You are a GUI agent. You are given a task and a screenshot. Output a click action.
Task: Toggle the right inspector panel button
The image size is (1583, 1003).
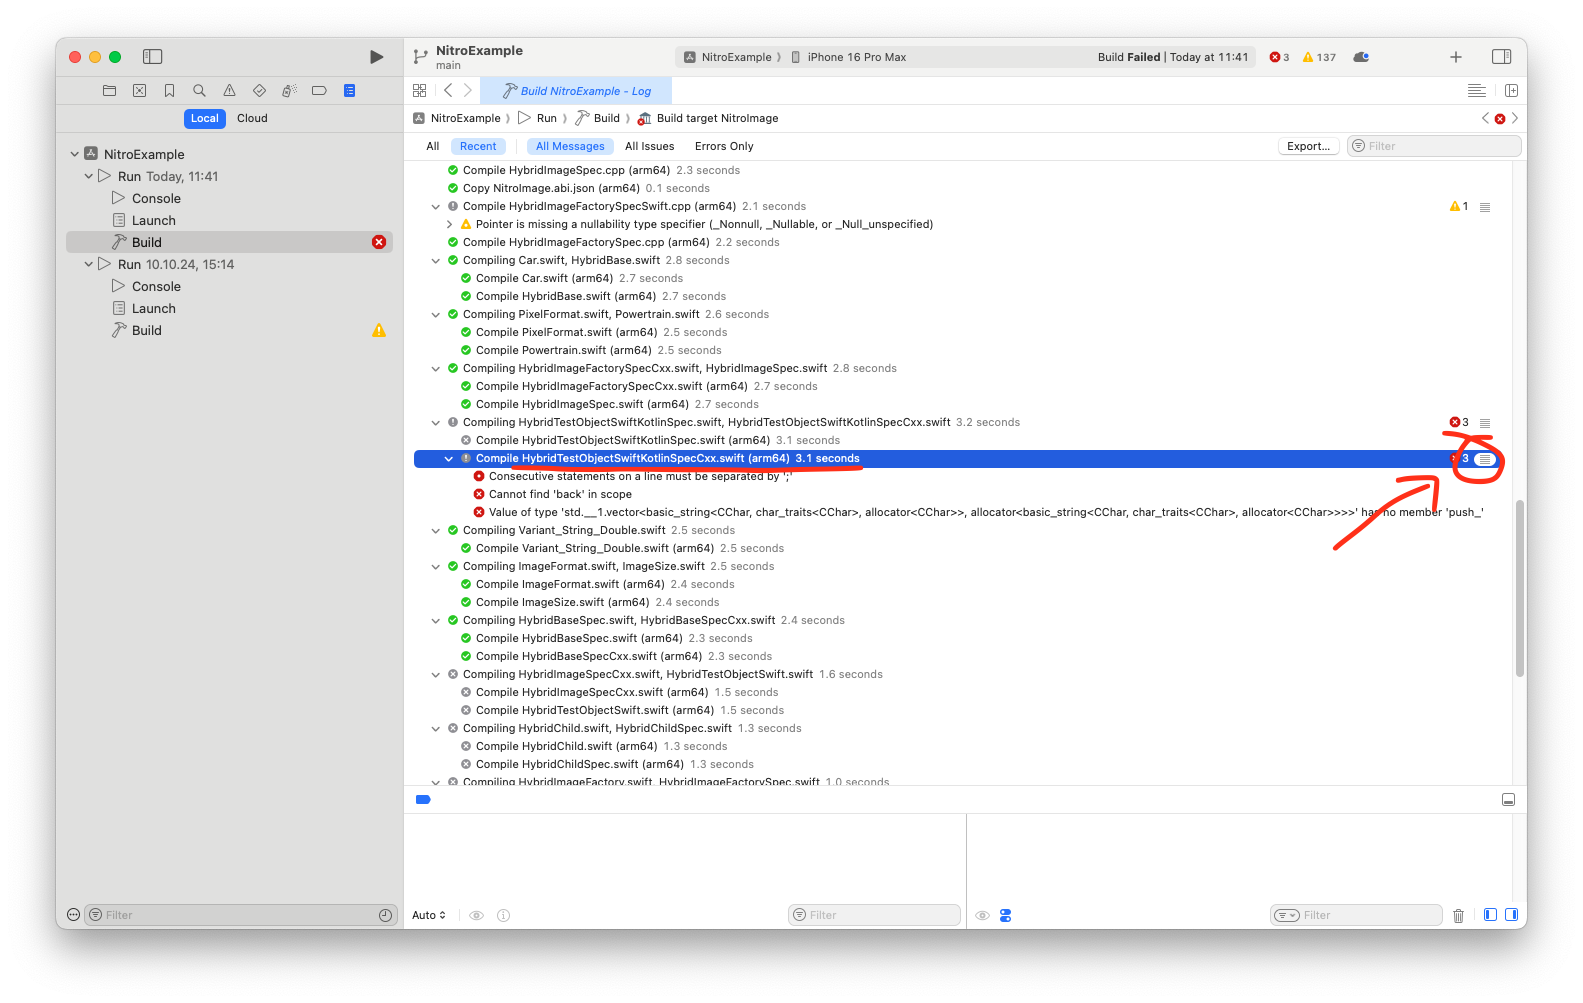click(1501, 57)
